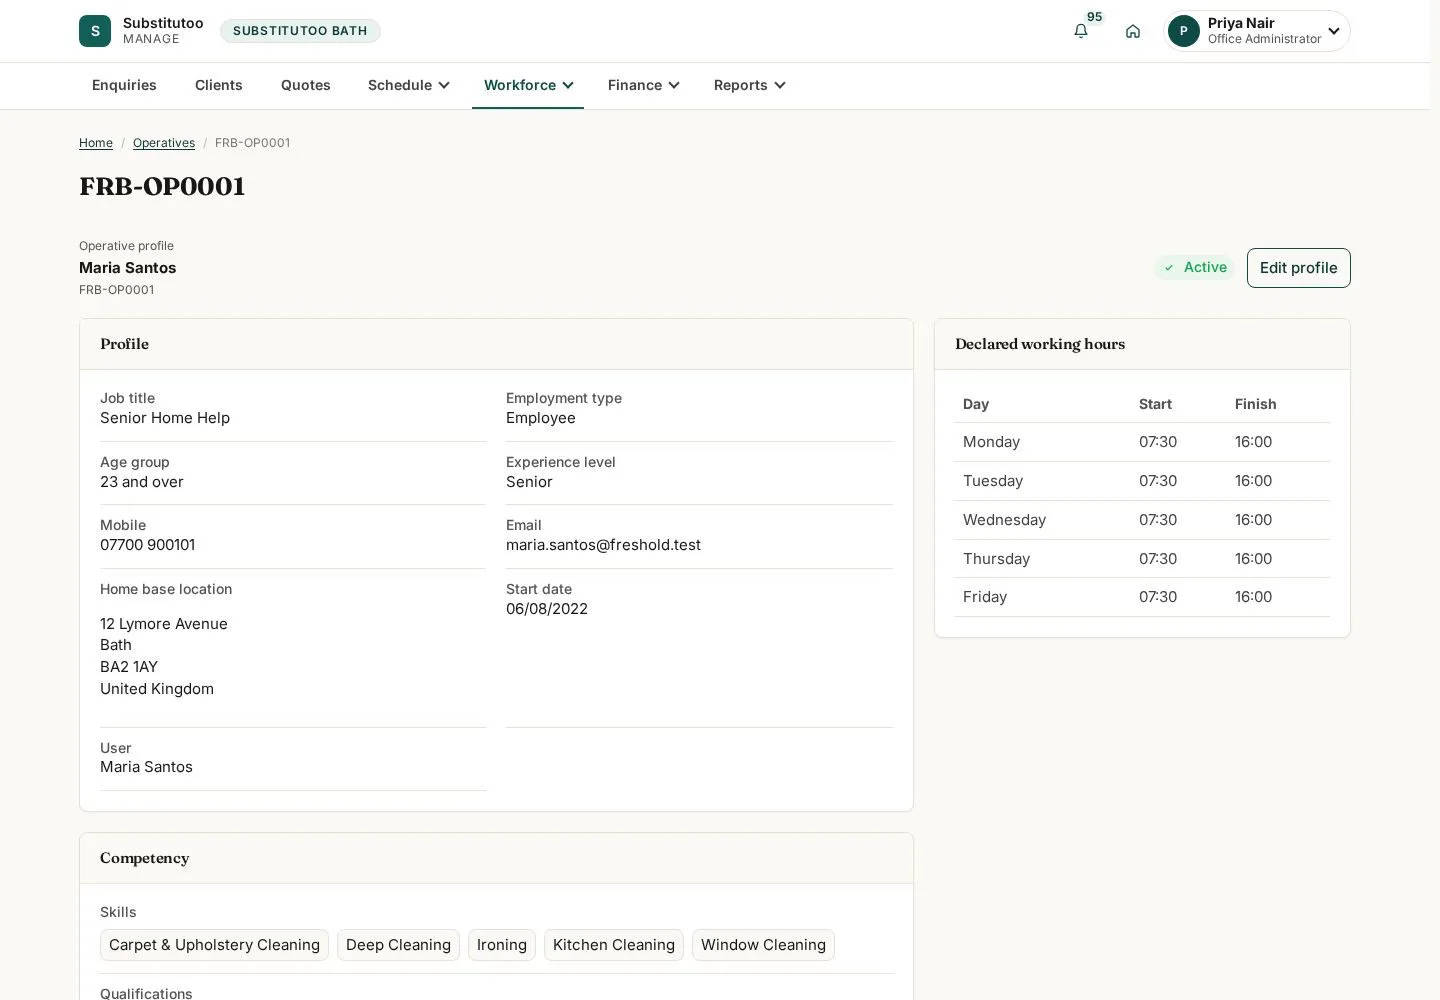Click the mobile number 07700 900101
Viewport: 1440px width, 1000px height.
point(148,545)
